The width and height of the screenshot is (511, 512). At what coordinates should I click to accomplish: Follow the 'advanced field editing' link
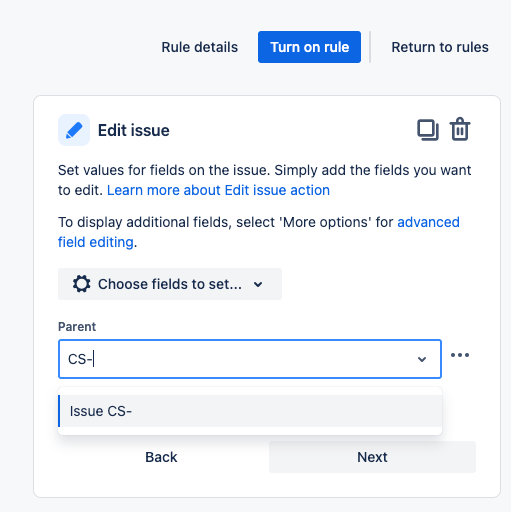pos(259,232)
